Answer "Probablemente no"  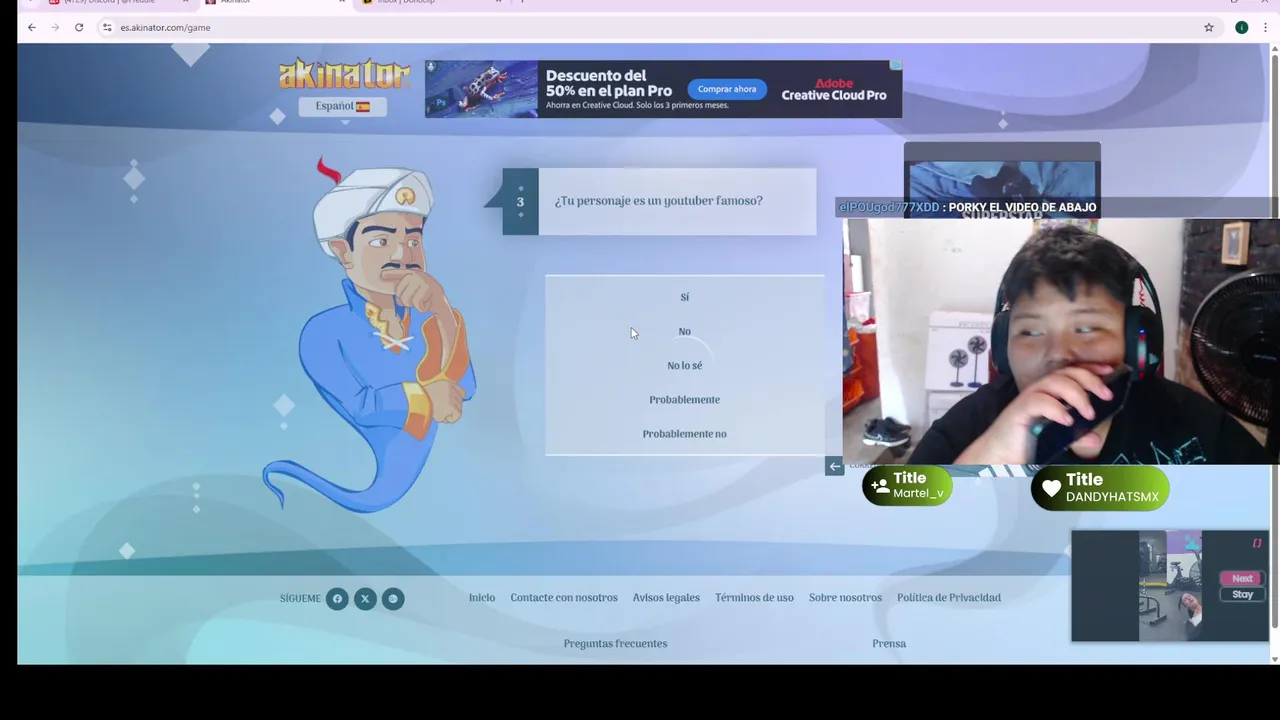pos(684,433)
